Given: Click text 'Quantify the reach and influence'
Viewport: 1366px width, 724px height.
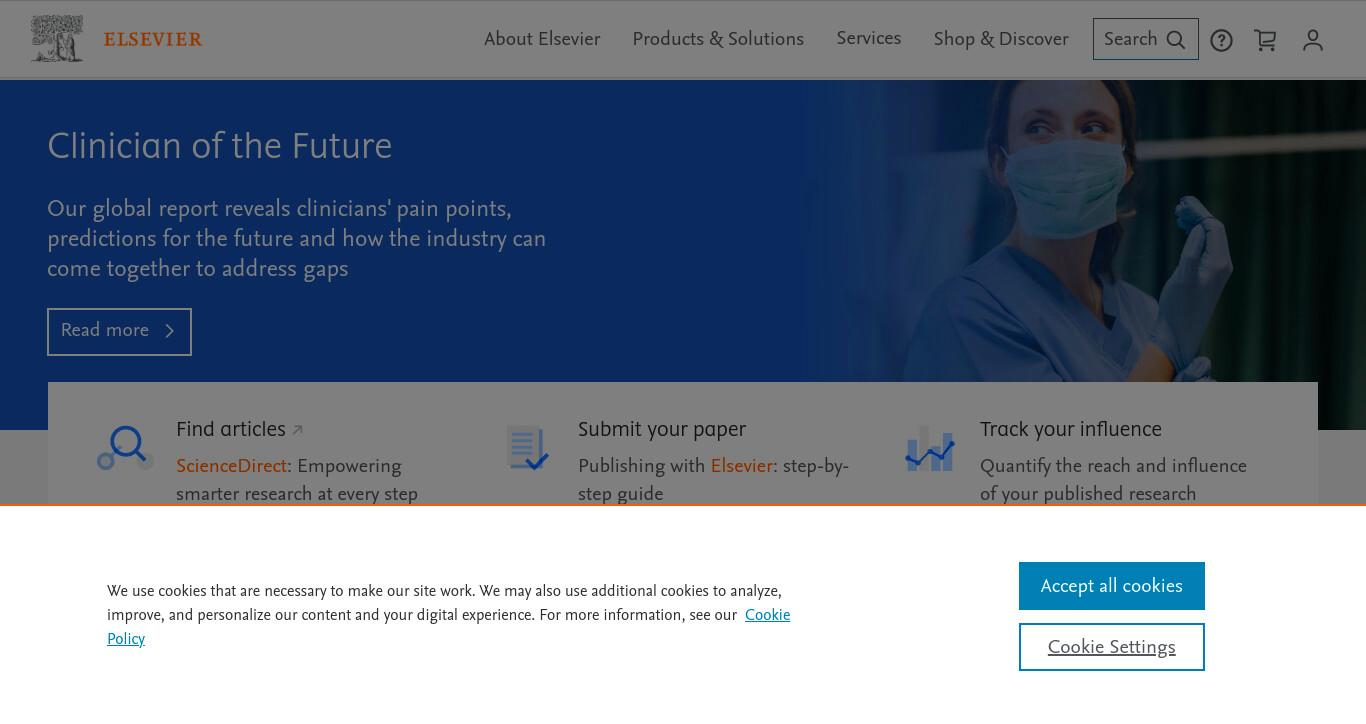Looking at the screenshot, I should (x=1113, y=466).
